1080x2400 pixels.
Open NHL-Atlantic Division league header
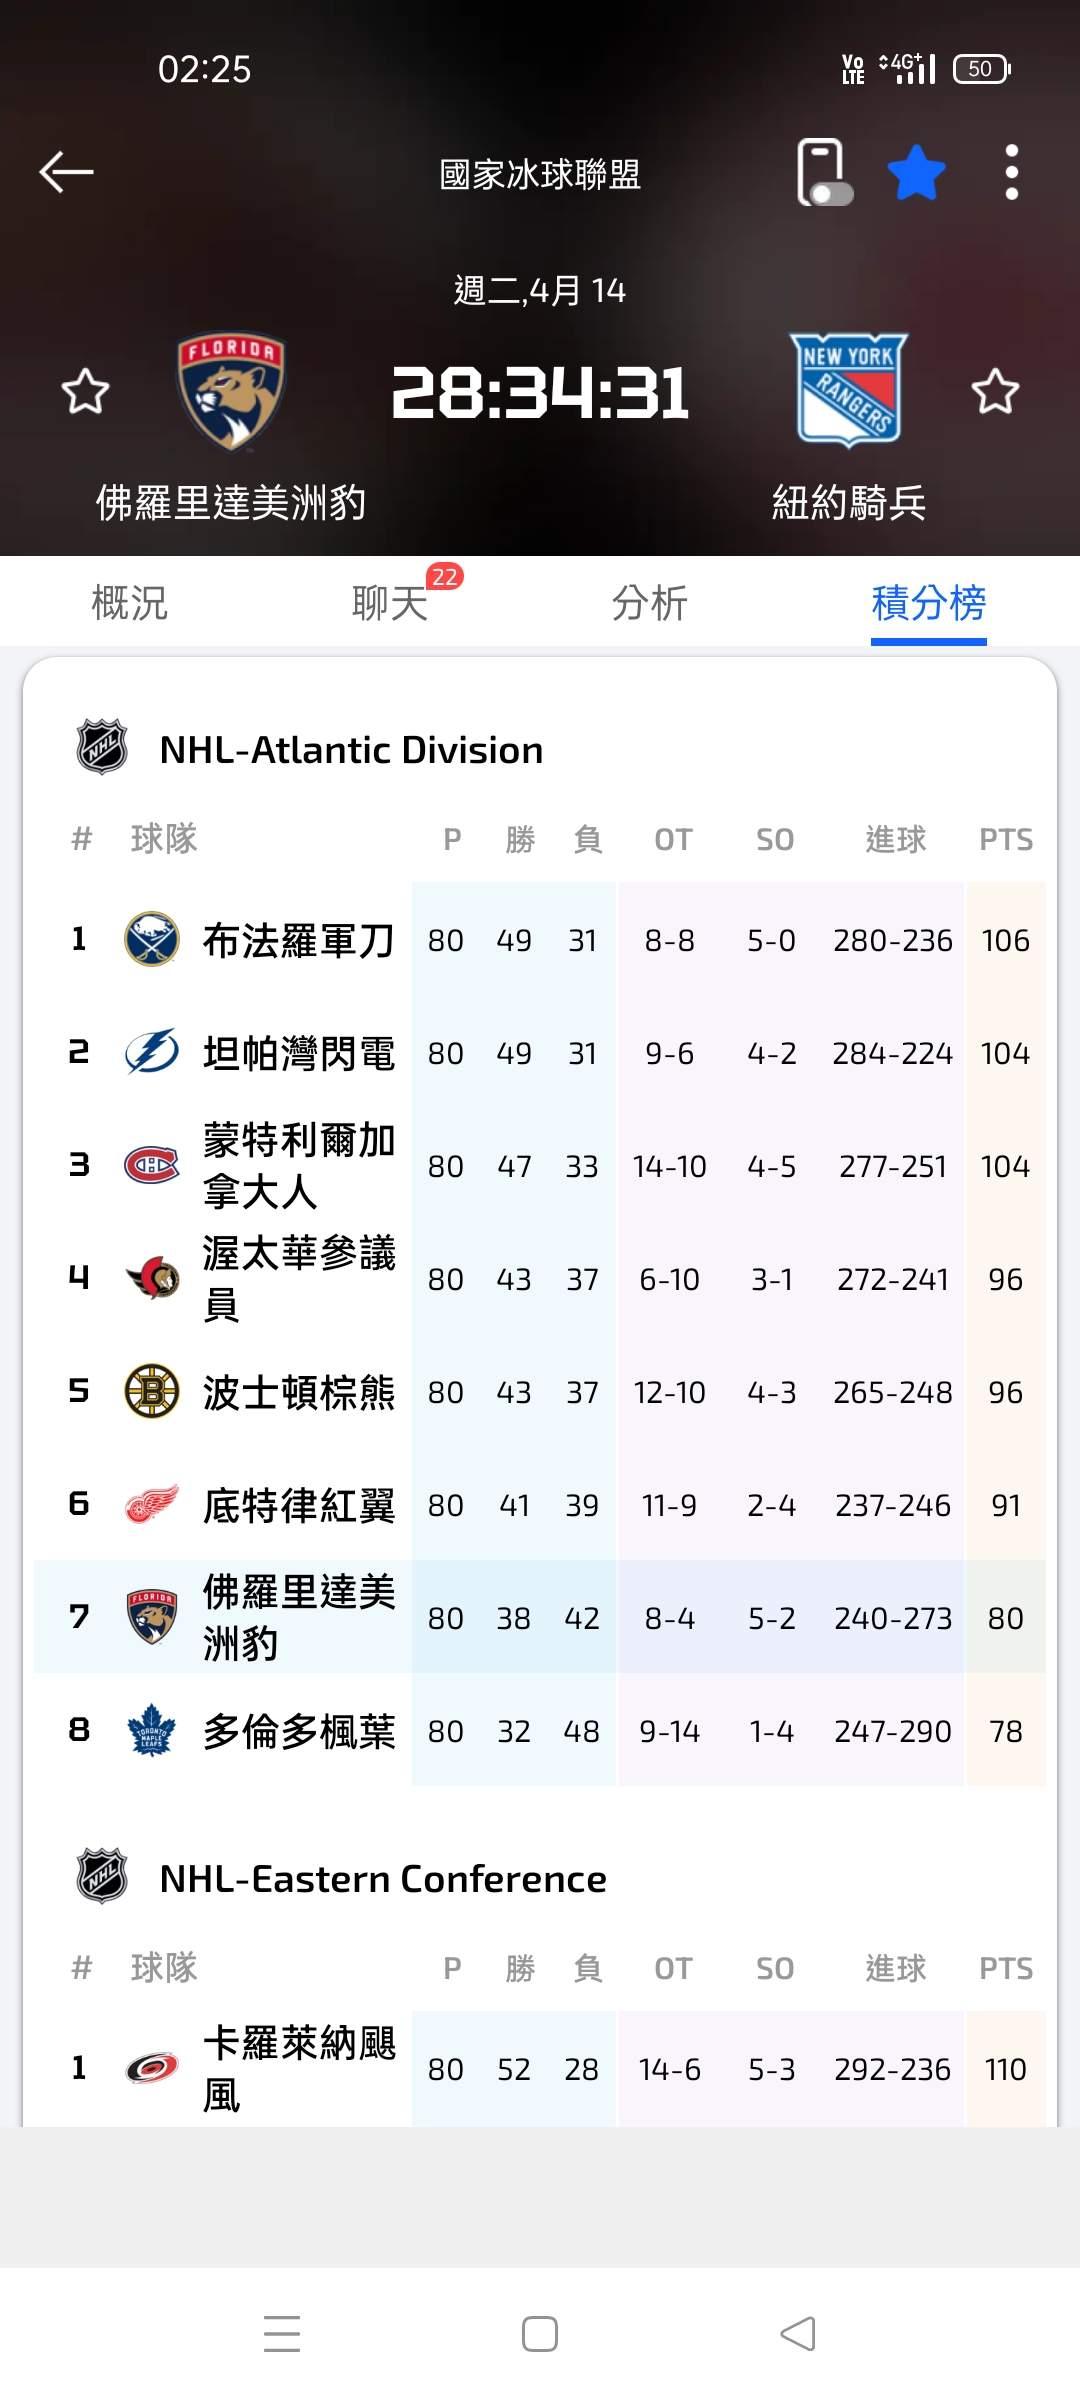click(x=350, y=749)
